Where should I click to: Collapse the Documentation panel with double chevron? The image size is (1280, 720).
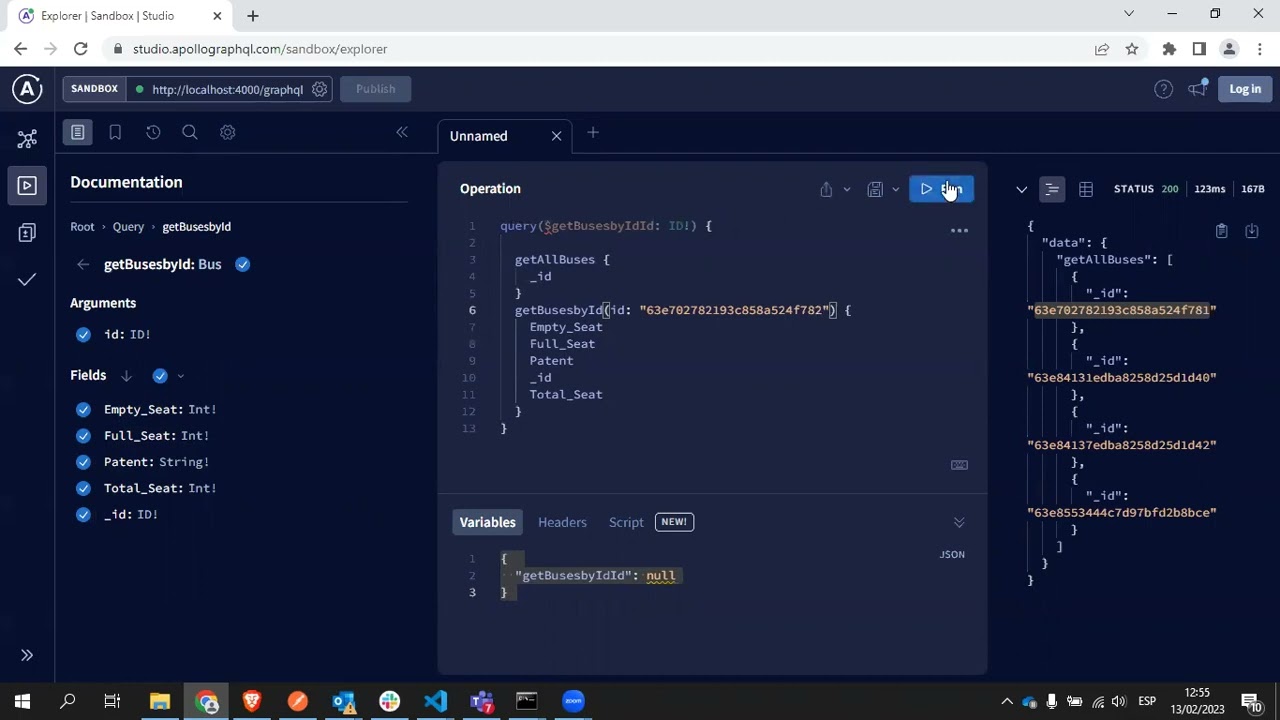(402, 132)
